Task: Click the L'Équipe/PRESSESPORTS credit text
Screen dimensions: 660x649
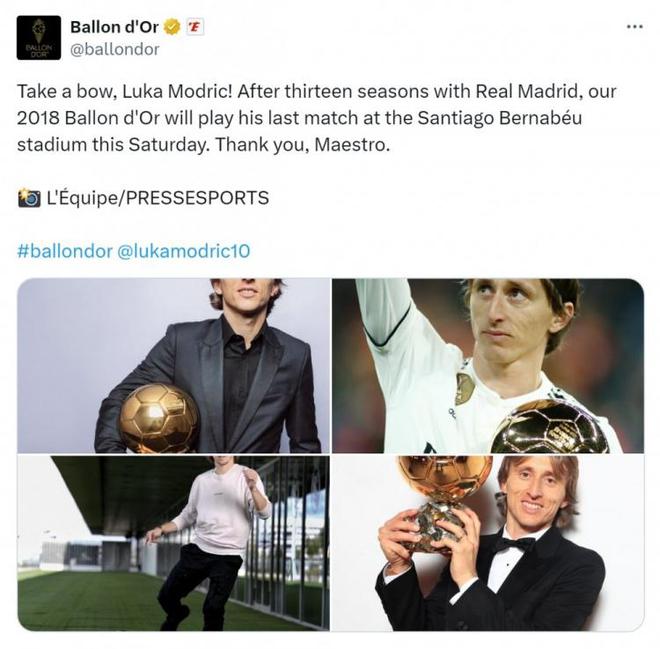Action: [x=157, y=198]
